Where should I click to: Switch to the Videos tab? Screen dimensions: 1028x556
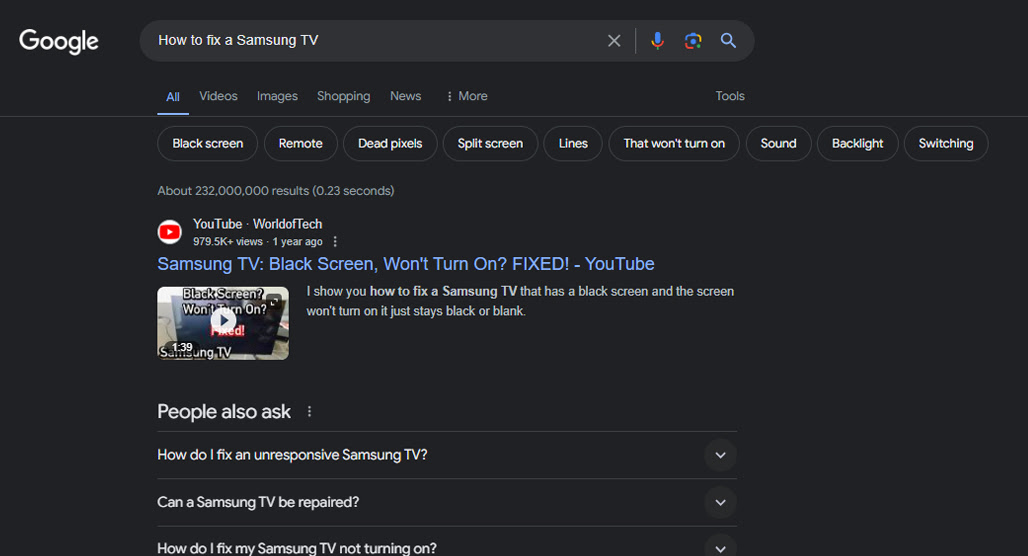[218, 96]
